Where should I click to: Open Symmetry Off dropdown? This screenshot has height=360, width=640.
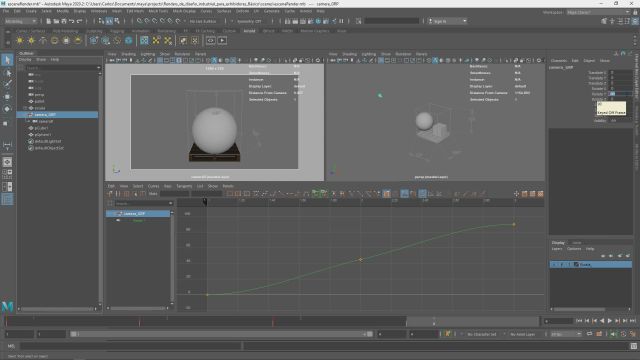(x=249, y=21)
